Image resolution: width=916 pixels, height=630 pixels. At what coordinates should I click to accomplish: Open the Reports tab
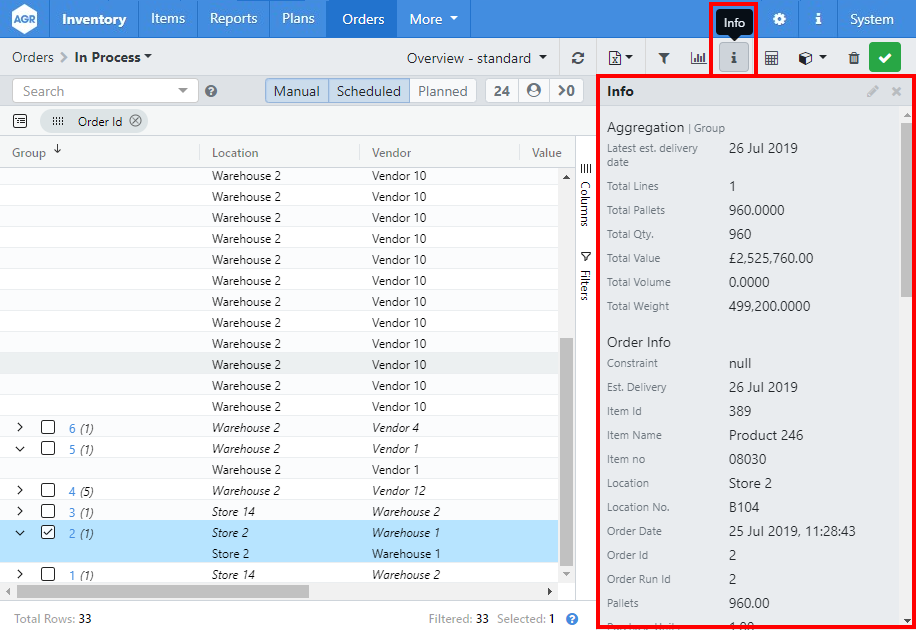233,19
